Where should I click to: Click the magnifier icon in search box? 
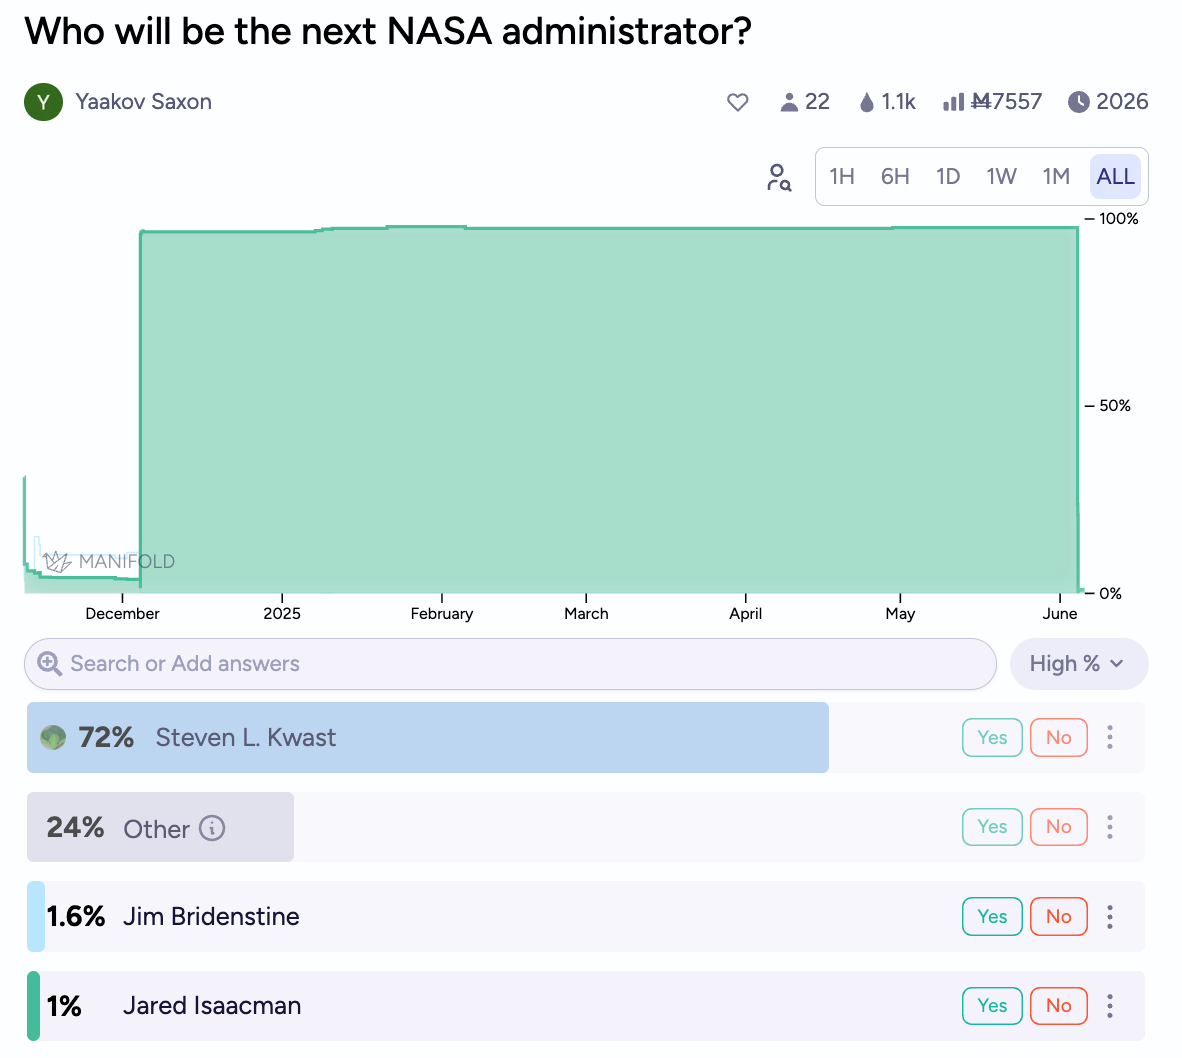50,664
